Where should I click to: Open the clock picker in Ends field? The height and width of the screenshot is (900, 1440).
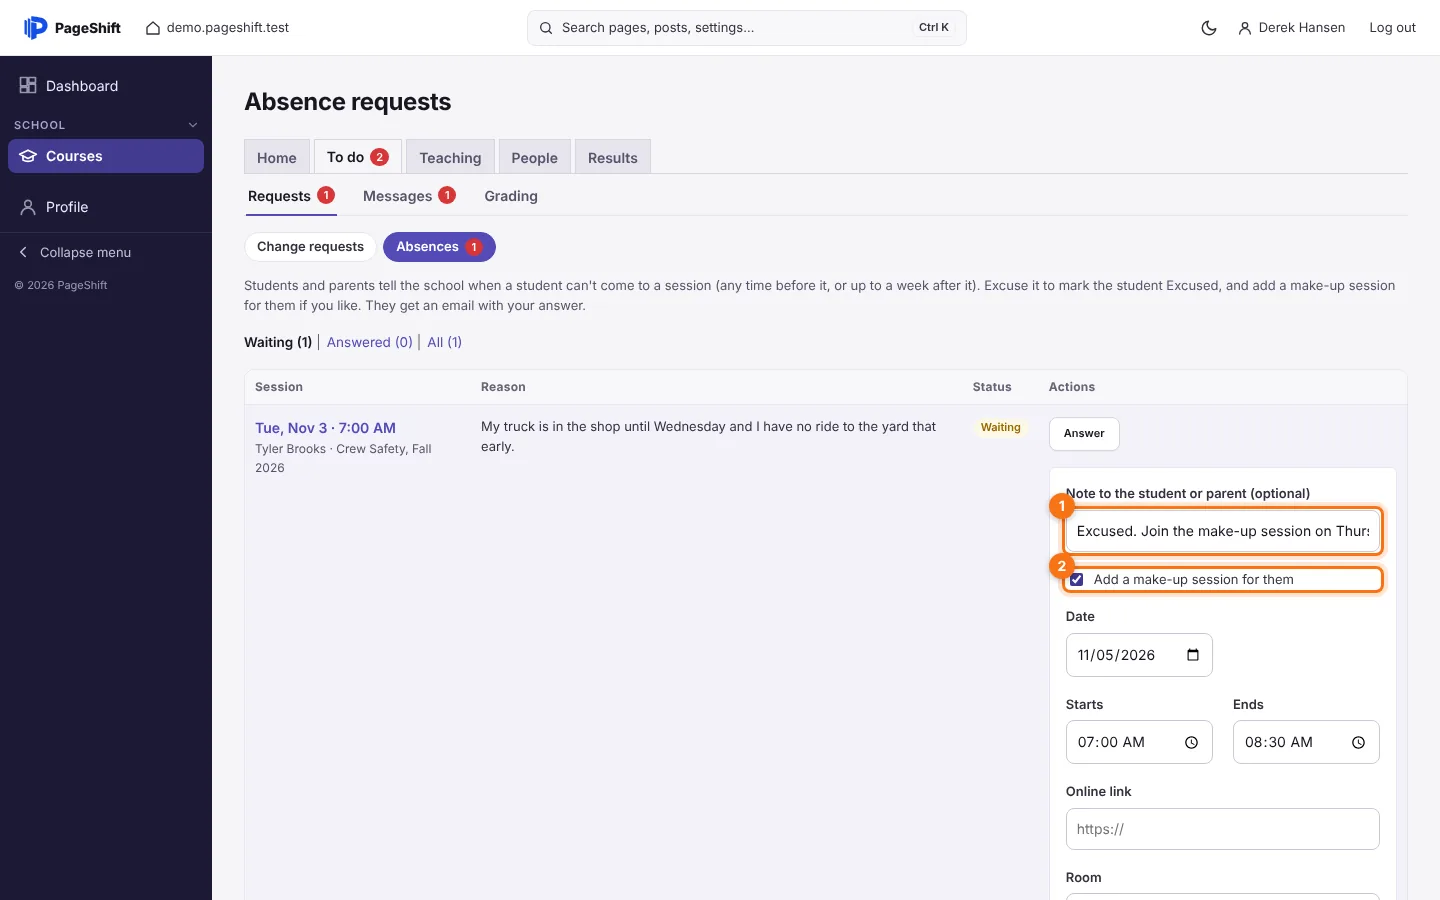[x=1358, y=742]
